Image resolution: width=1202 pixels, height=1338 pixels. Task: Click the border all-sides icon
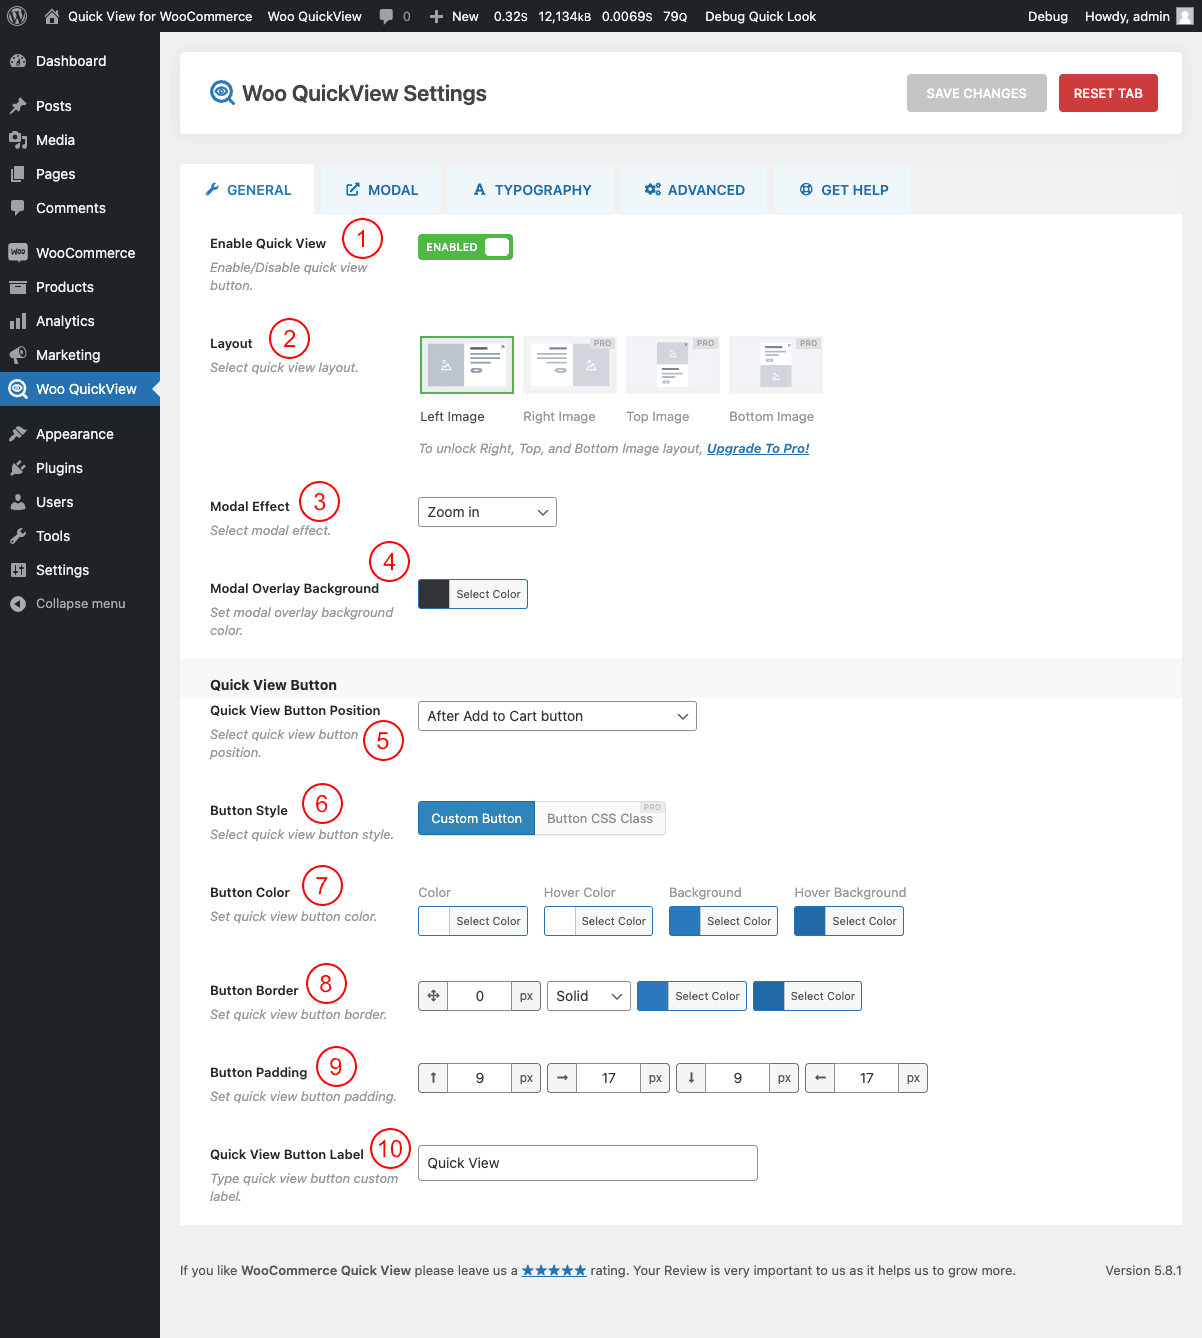pos(433,996)
